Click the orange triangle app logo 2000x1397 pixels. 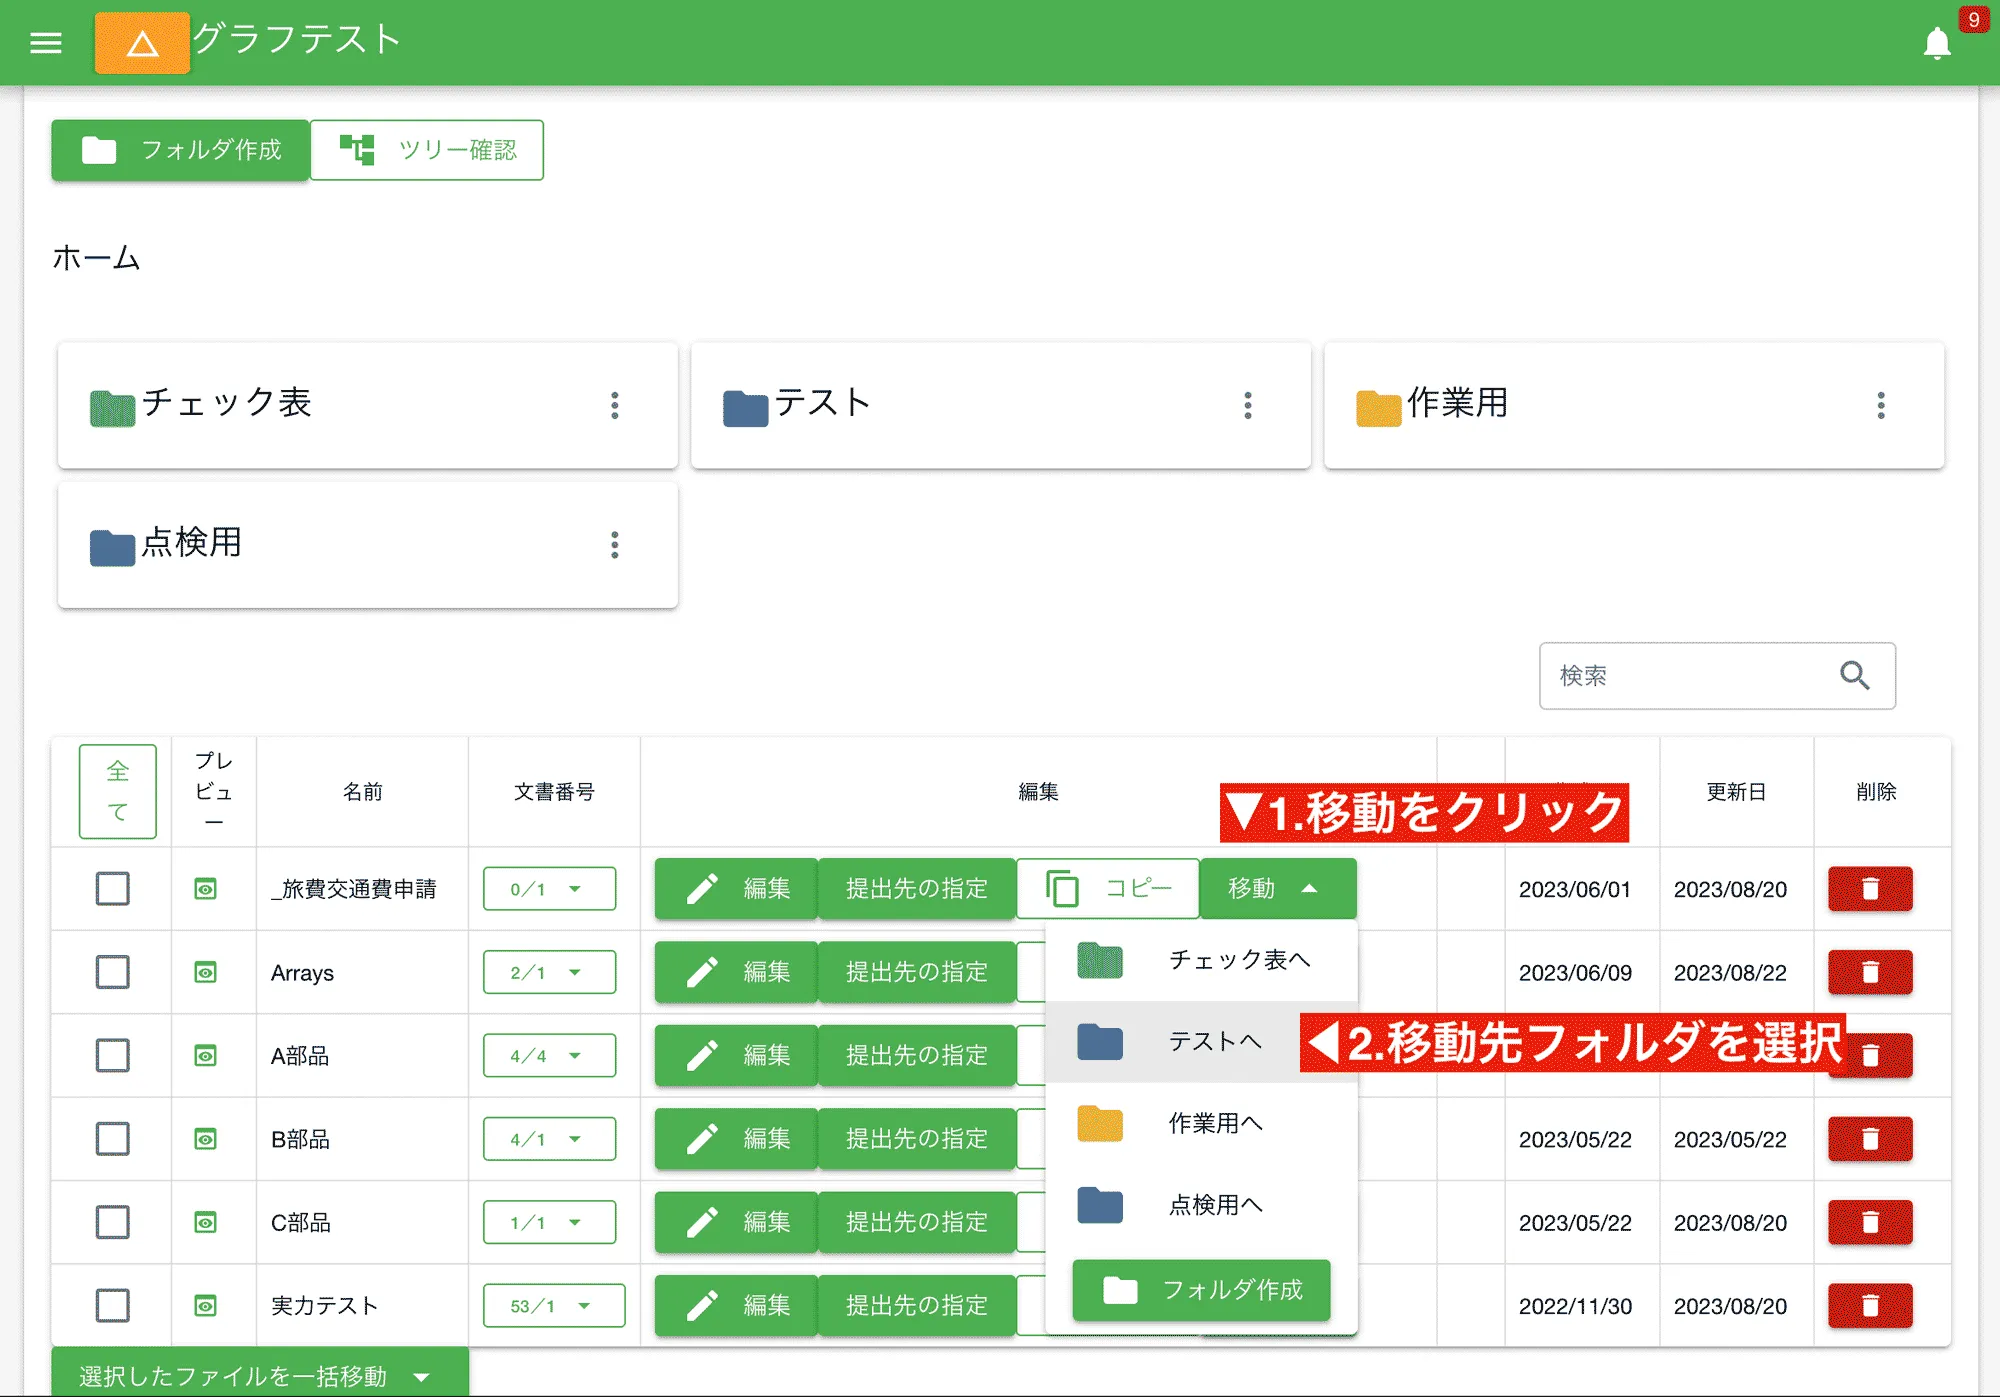pyautogui.click(x=141, y=42)
